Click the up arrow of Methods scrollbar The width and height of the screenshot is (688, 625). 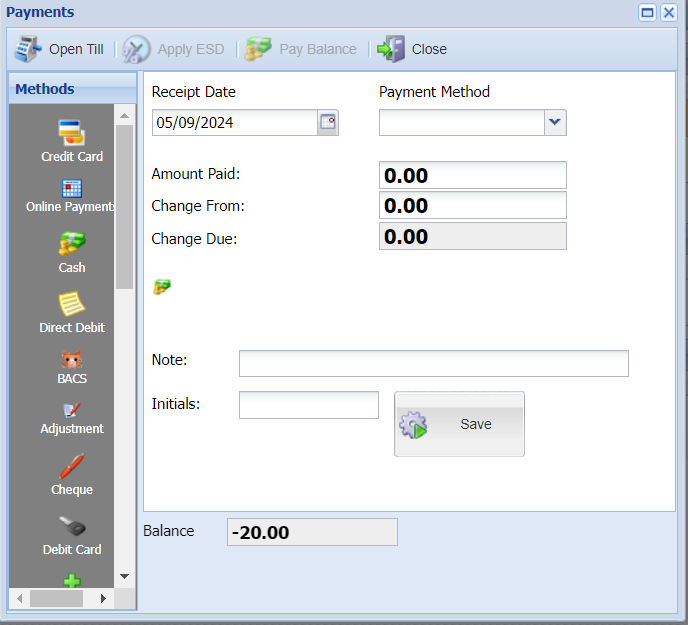[x=125, y=116]
